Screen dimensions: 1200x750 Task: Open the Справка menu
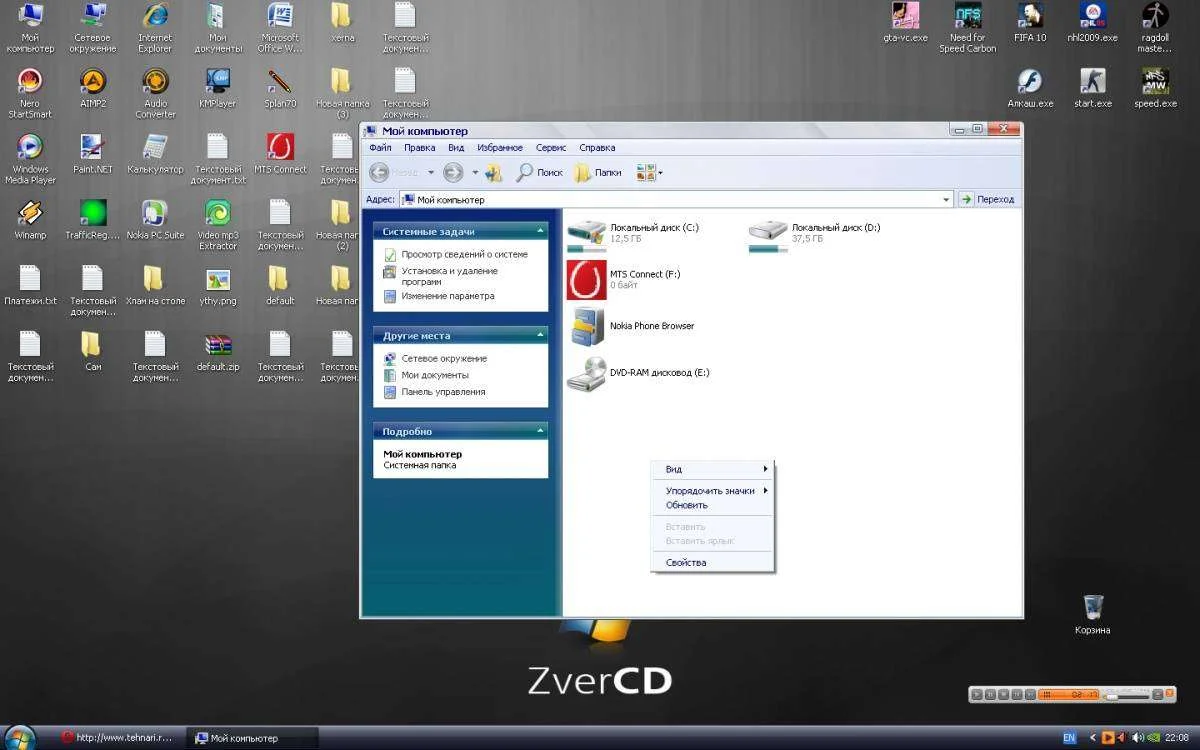(597, 148)
